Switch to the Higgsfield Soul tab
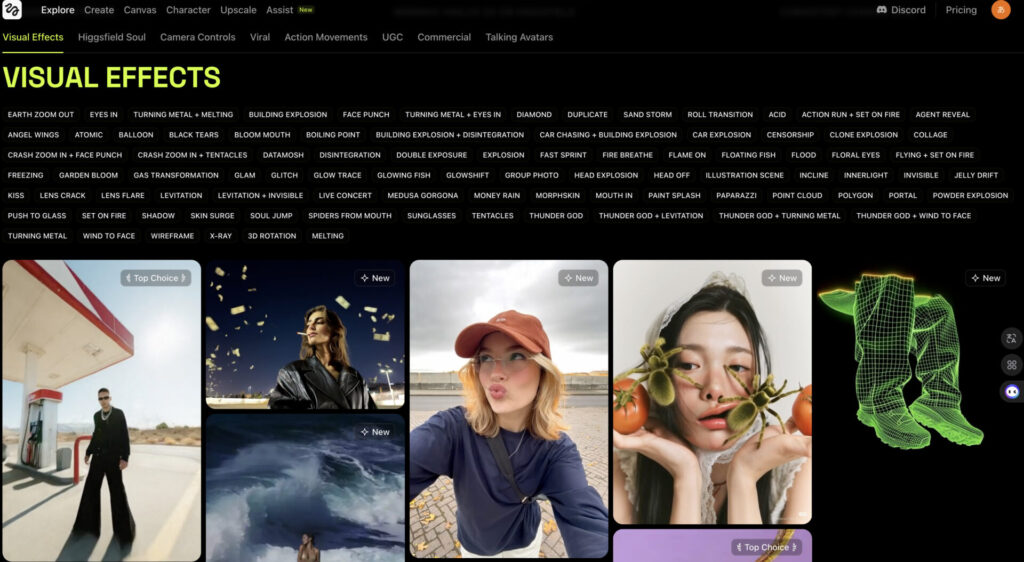 coord(112,37)
